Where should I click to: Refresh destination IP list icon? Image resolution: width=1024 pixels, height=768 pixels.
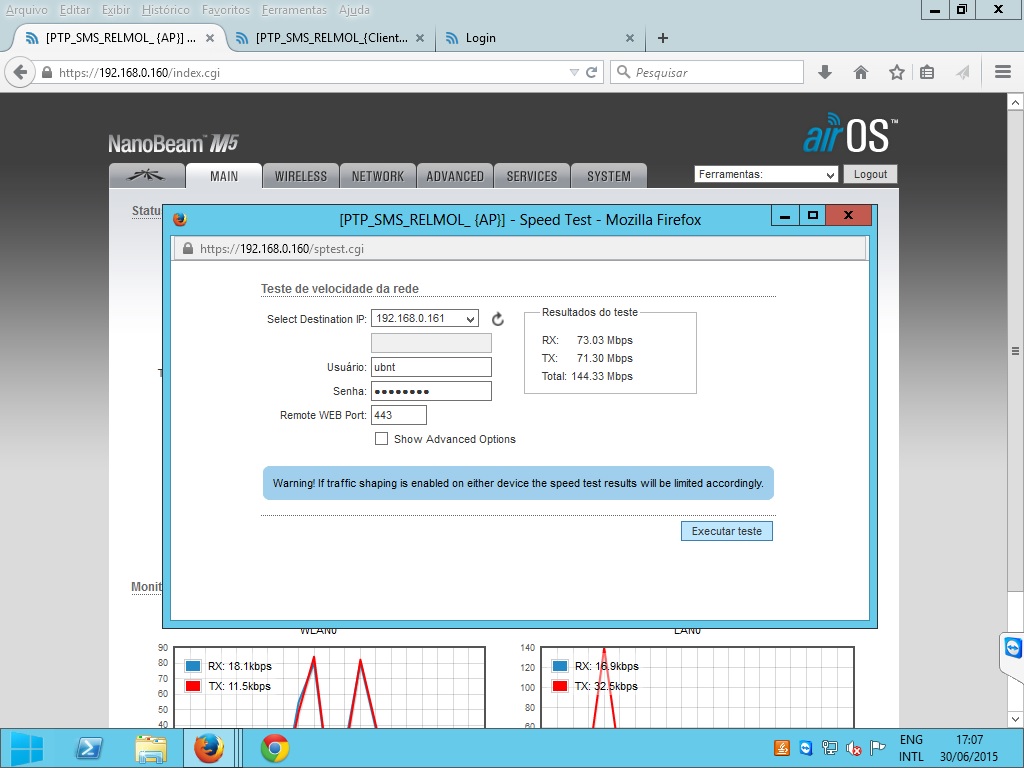(498, 319)
